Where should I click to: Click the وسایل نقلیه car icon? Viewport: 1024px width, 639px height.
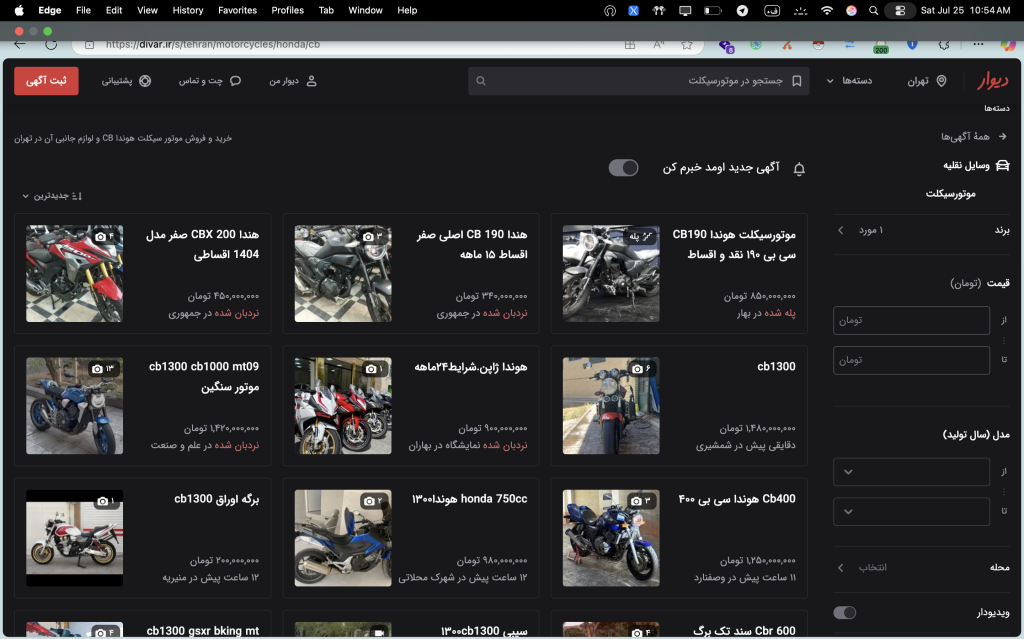(x=1002, y=166)
